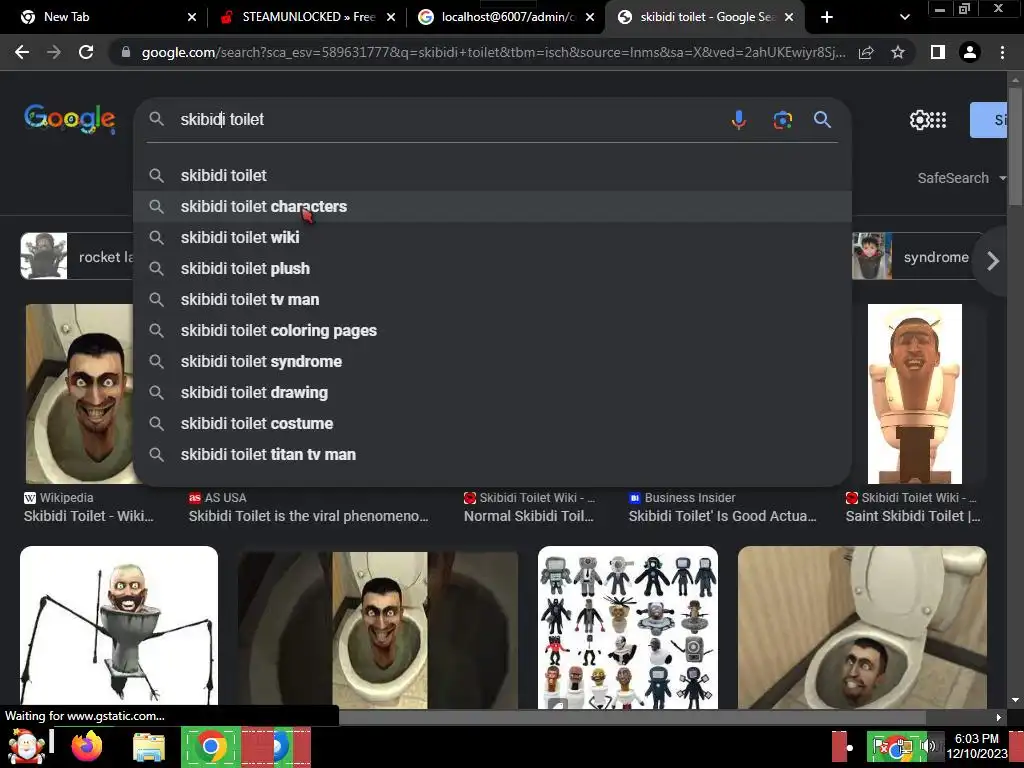The image size is (1024, 768).
Task: Choose suggestion 'skibidi toilet syndrome'
Action: click(492, 362)
